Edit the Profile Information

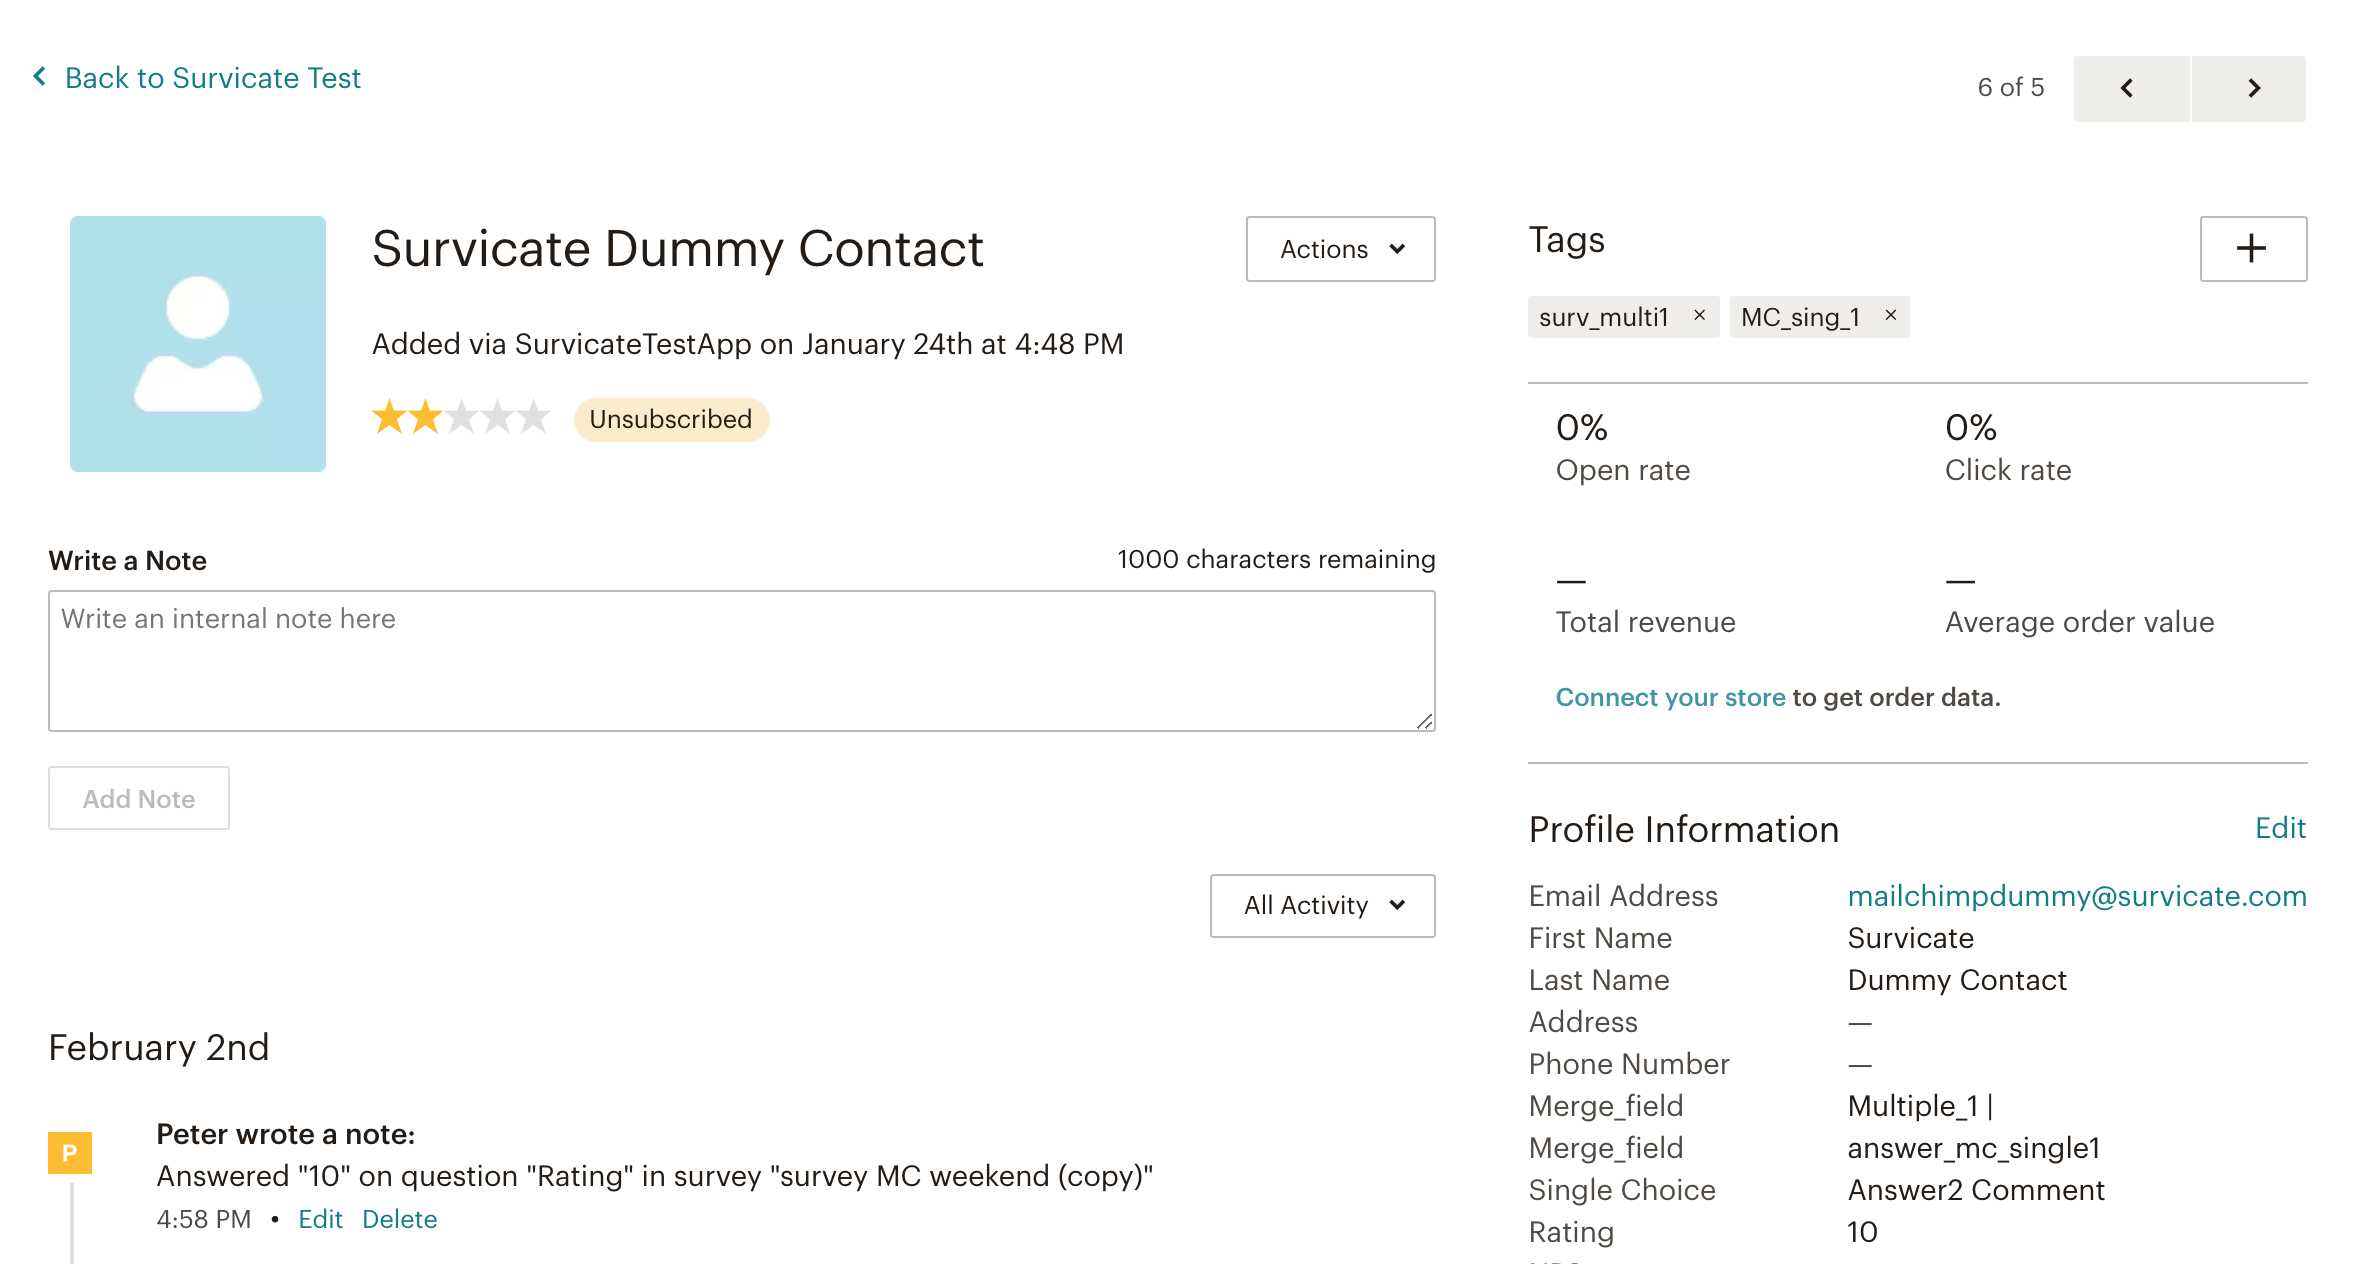point(2280,828)
